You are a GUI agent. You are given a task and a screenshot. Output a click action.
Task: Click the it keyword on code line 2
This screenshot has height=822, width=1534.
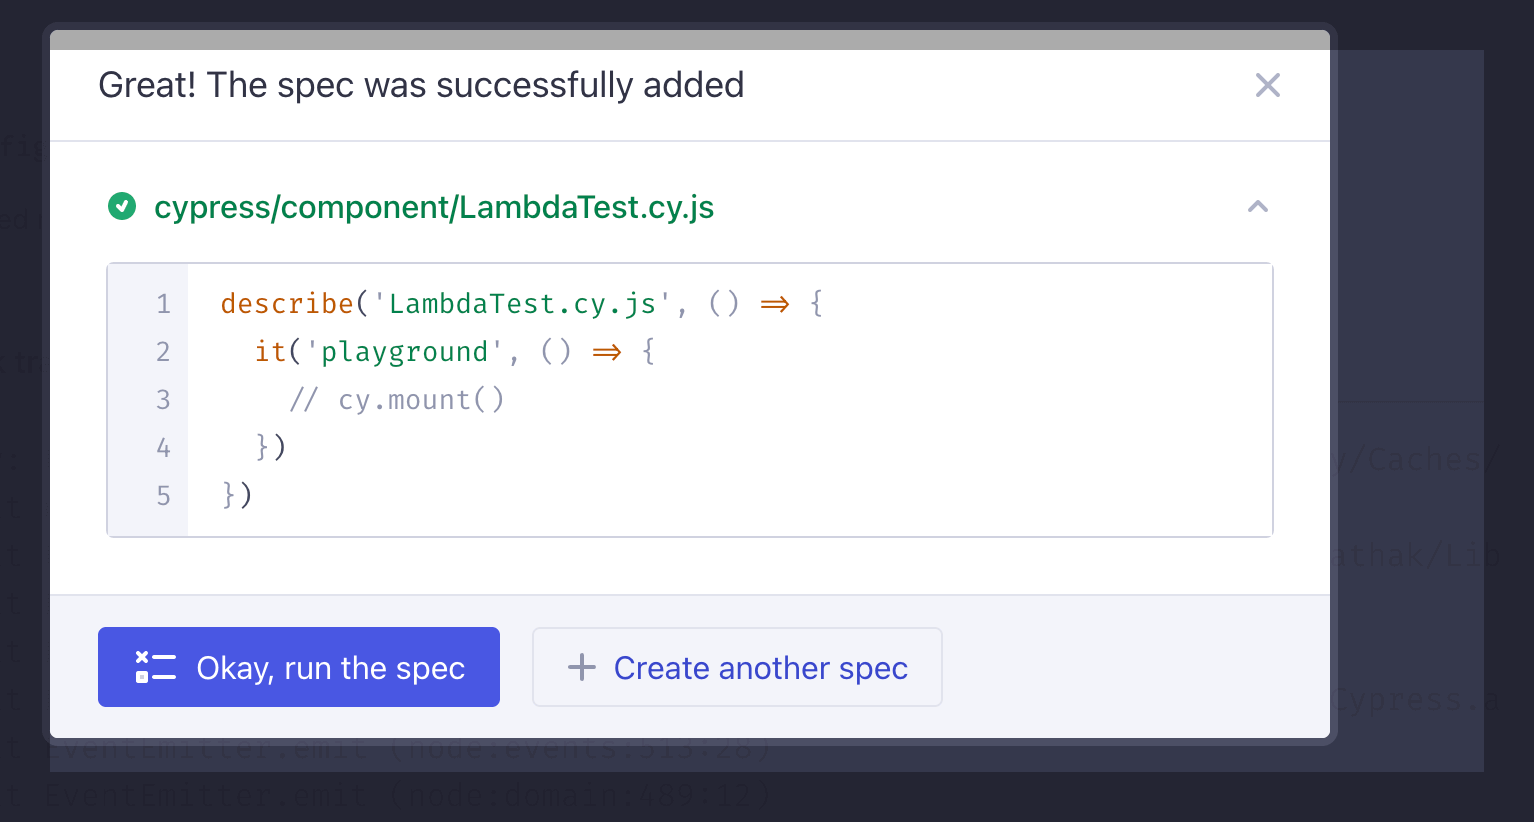click(270, 351)
